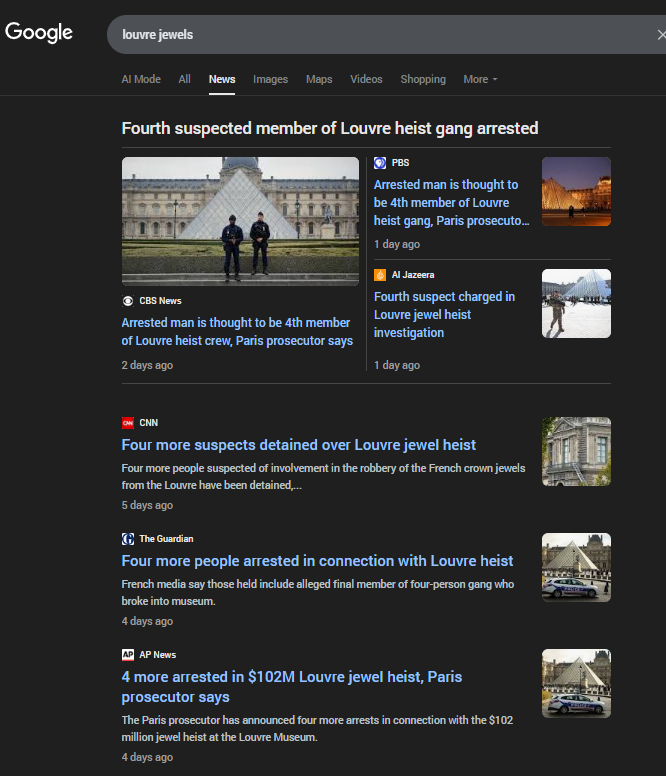Click the police officers at Louvre image
666x776 pixels.
point(240,221)
